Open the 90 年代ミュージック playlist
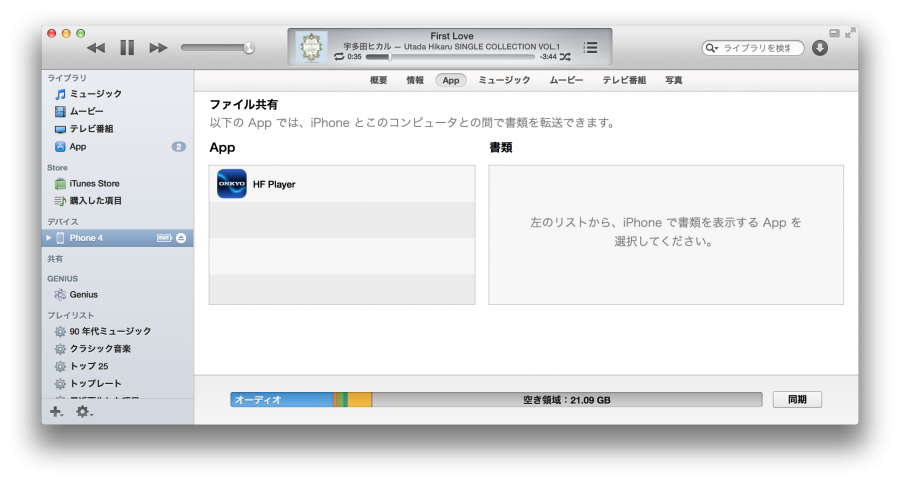Image resolution: width=900 pixels, height=482 pixels. pyautogui.click(x=117, y=332)
